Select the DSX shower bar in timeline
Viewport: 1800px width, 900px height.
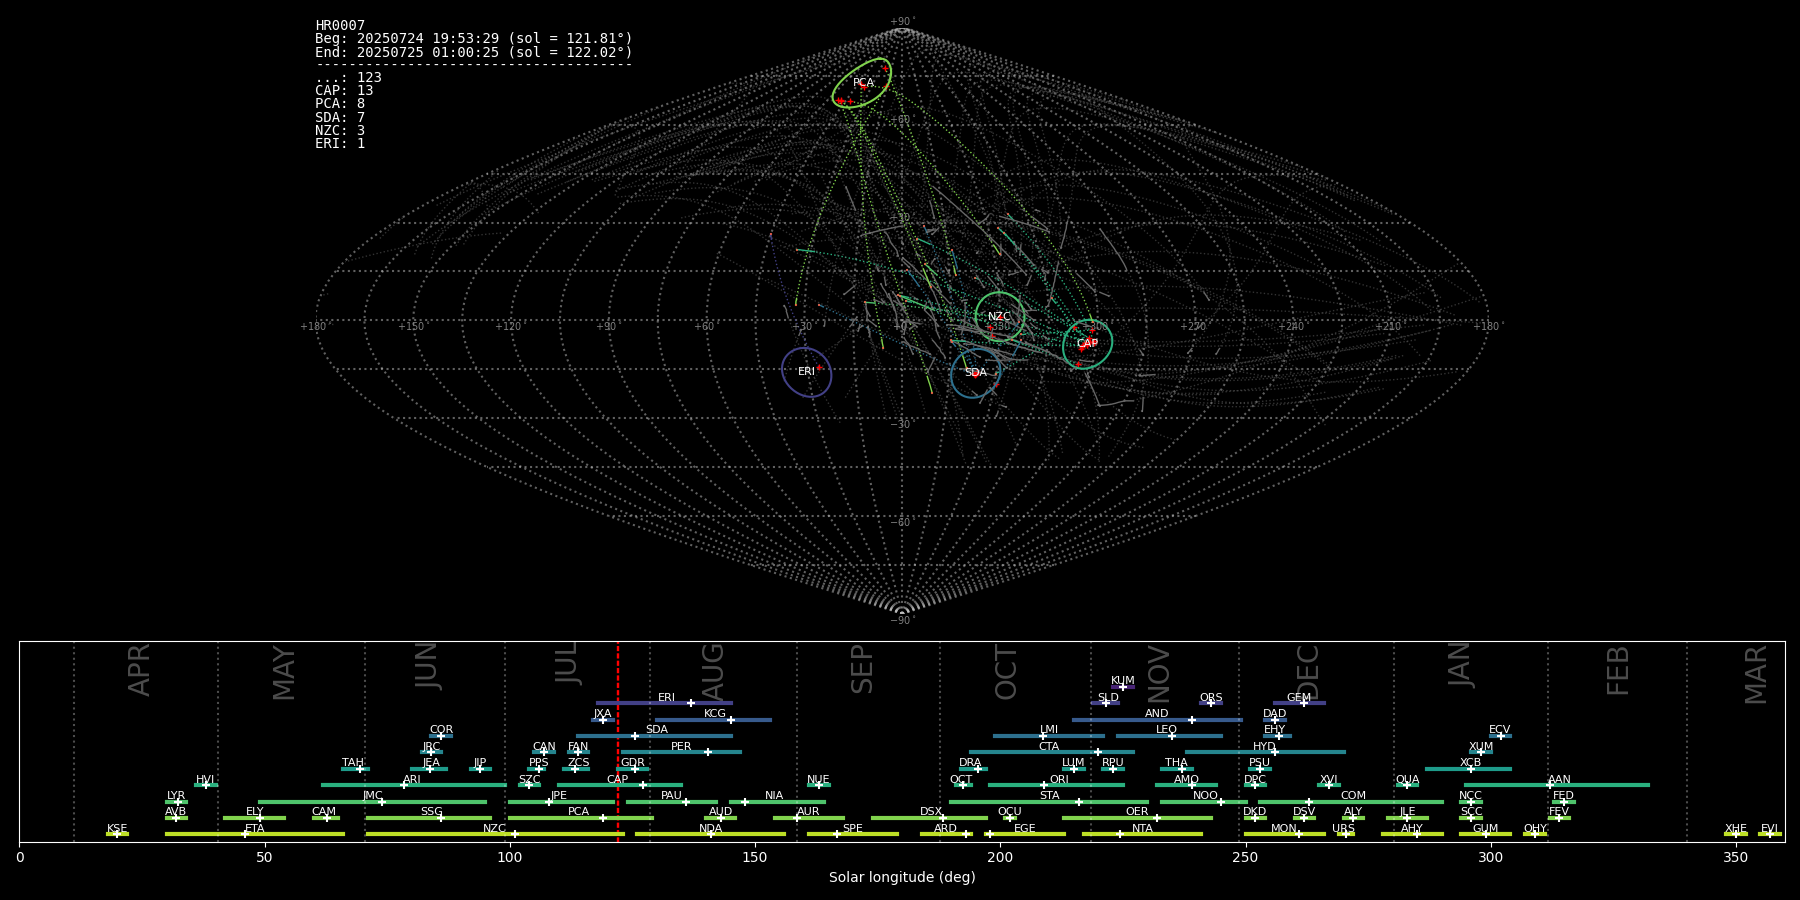(929, 818)
